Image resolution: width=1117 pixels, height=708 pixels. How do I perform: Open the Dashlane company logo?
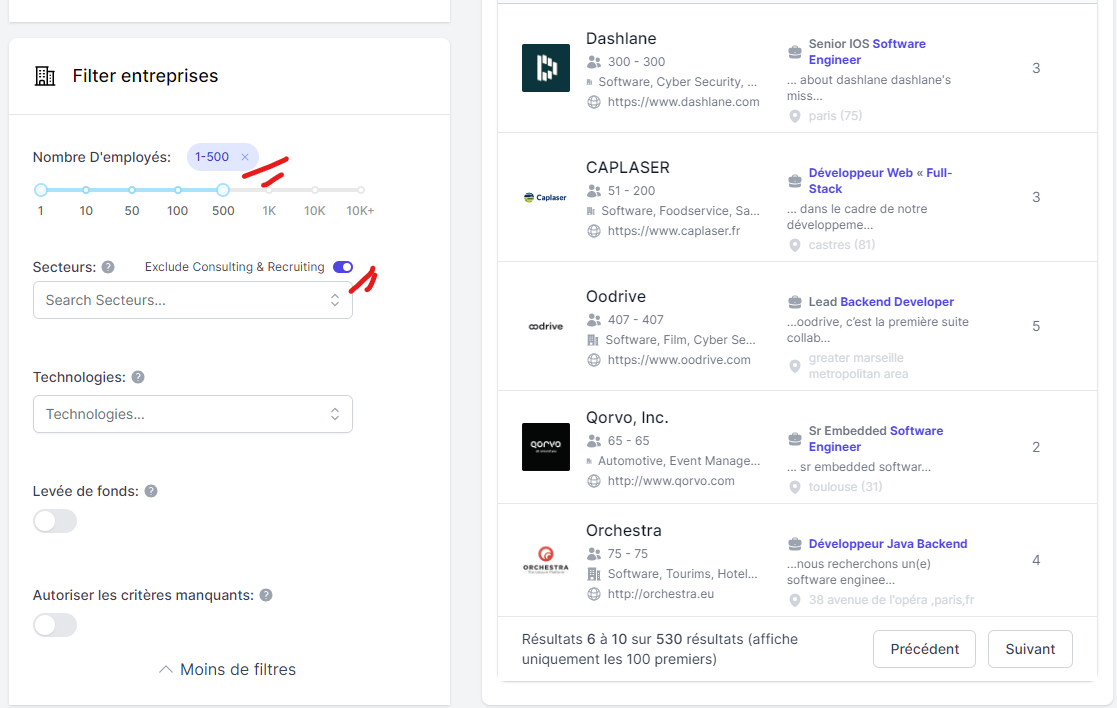(546, 68)
